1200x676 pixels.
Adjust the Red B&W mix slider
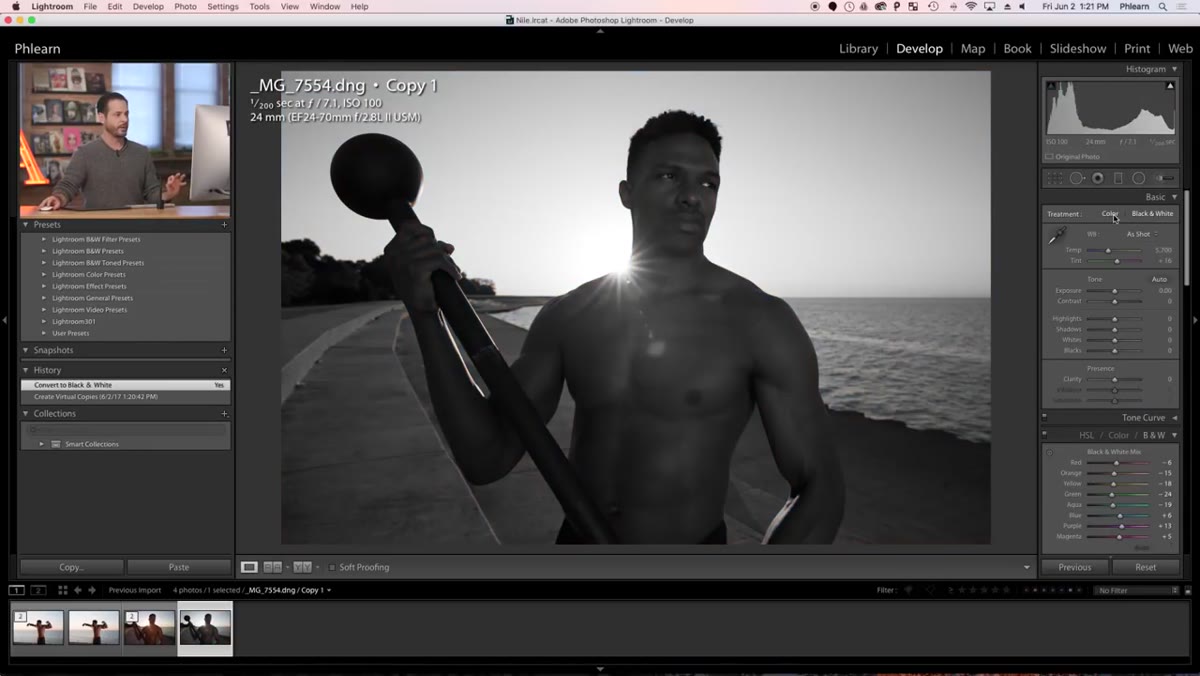pyautogui.click(x=1118, y=463)
